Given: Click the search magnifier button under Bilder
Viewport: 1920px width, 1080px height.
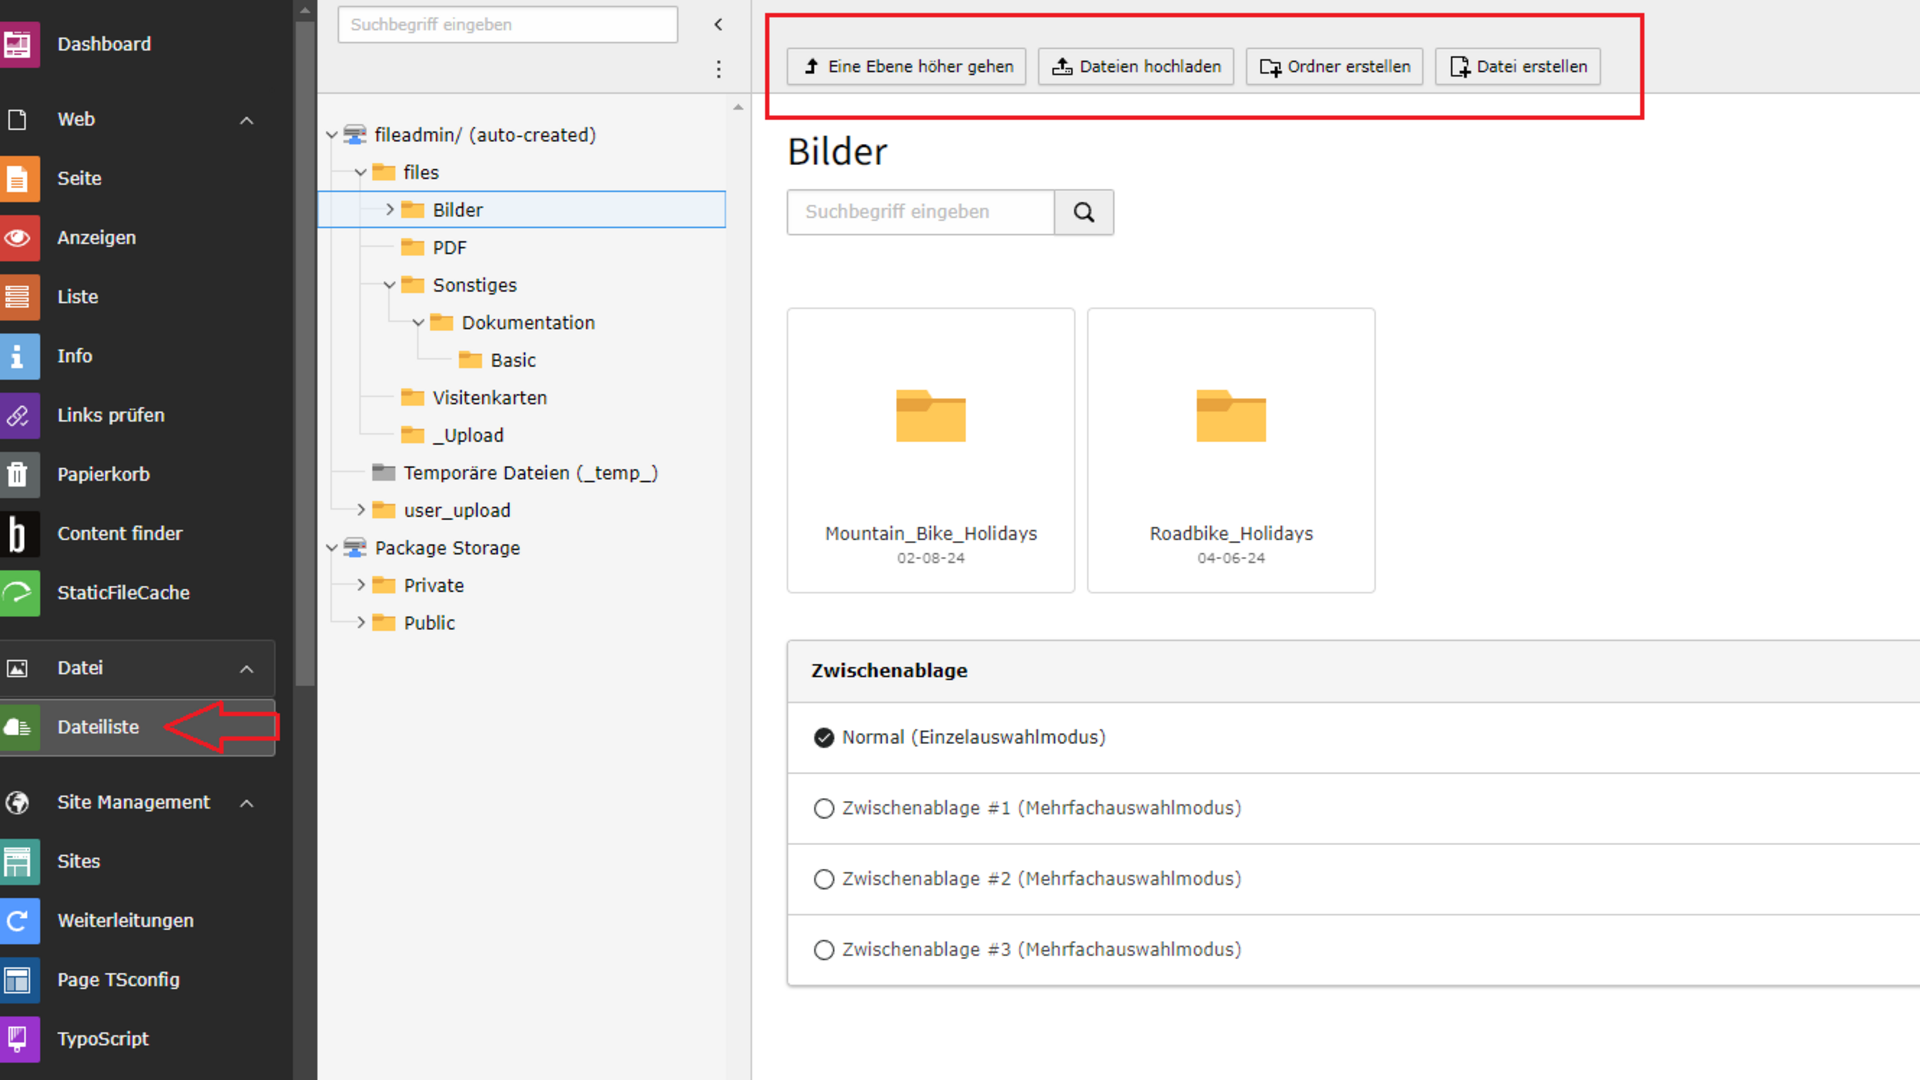Looking at the screenshot, I should (1084, 212).
